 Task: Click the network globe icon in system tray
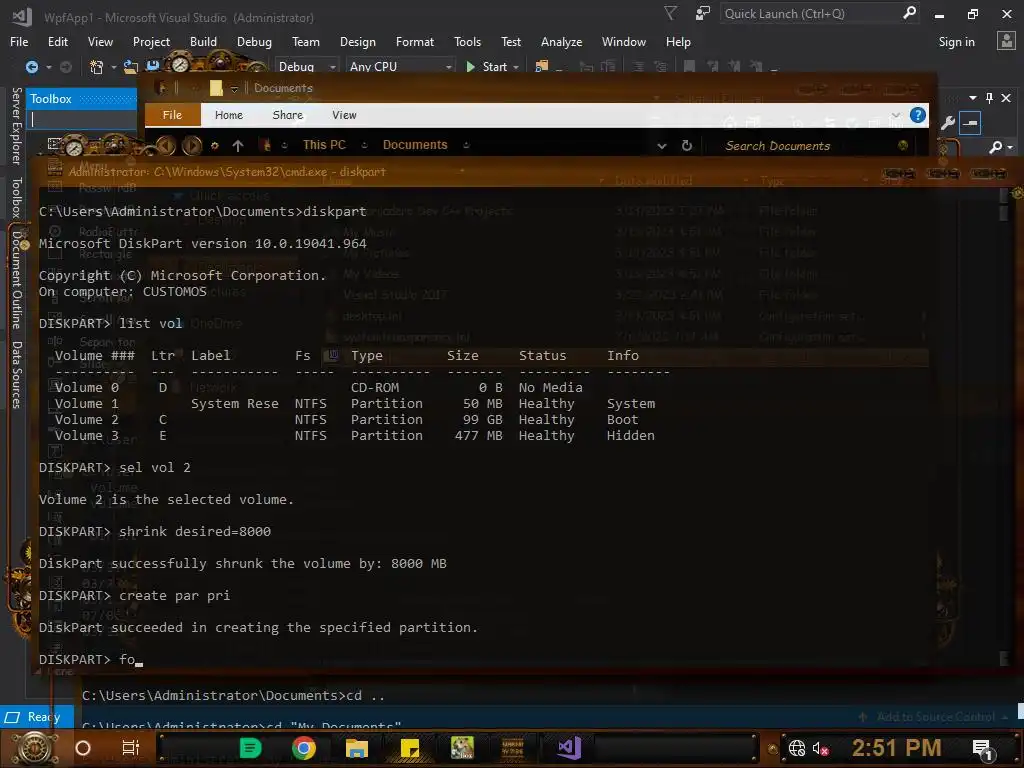coord(797,748)
